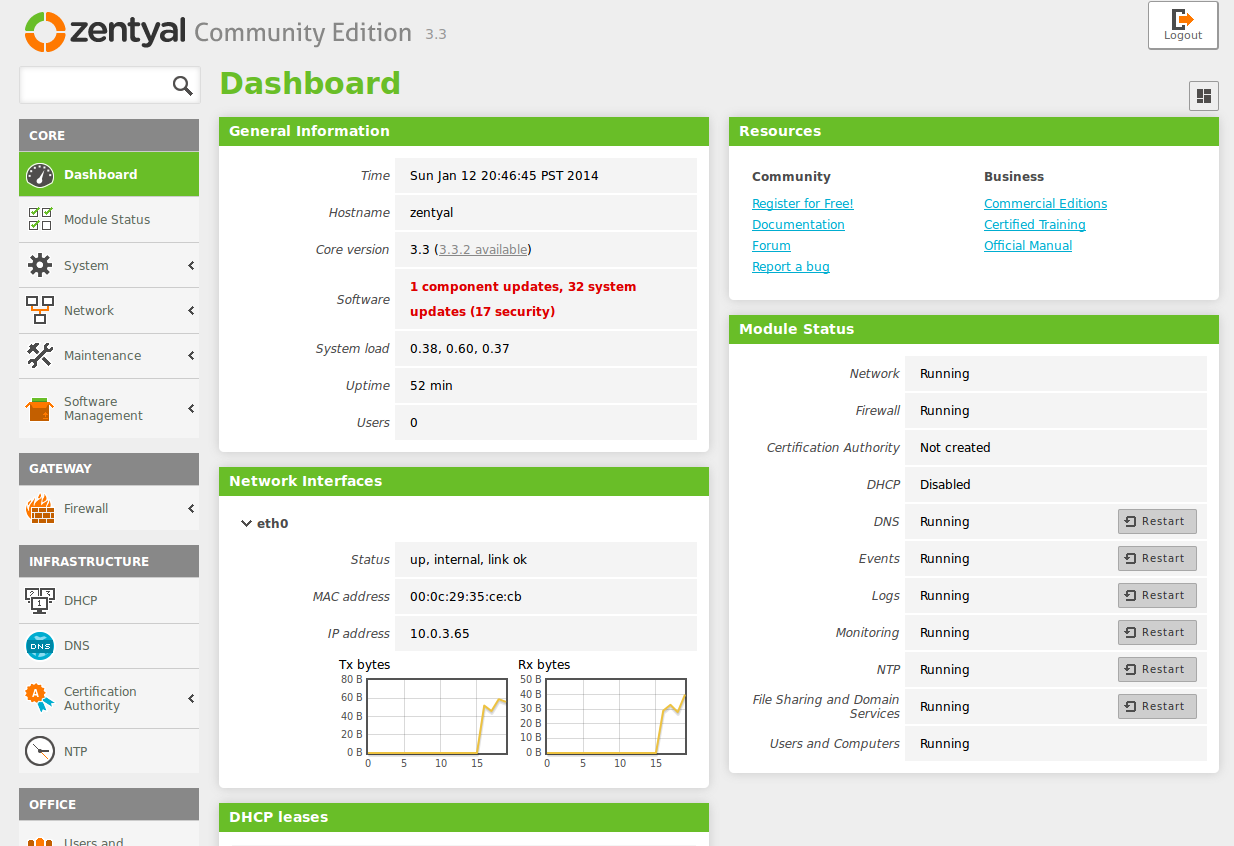
Task: Click the IP address value 10.0.3.65
Action: point(440,634)
